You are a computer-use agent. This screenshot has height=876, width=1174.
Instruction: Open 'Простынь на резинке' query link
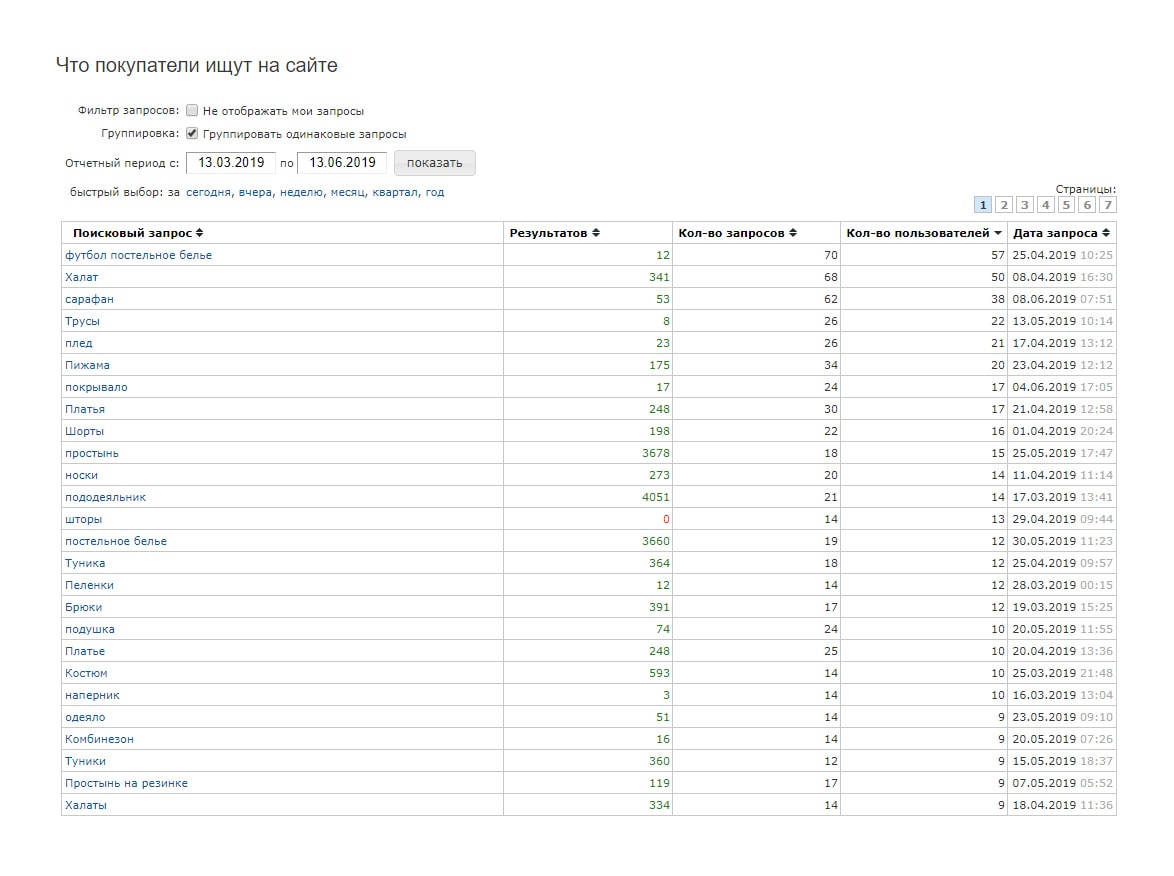click(126, 783)
